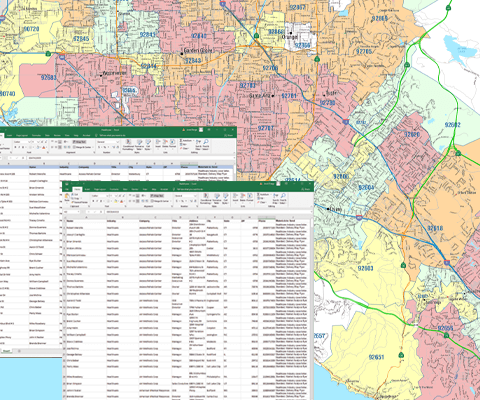Click Format as Table in front Excel window
Screen dimensions: 480x400
click(217, 199)
